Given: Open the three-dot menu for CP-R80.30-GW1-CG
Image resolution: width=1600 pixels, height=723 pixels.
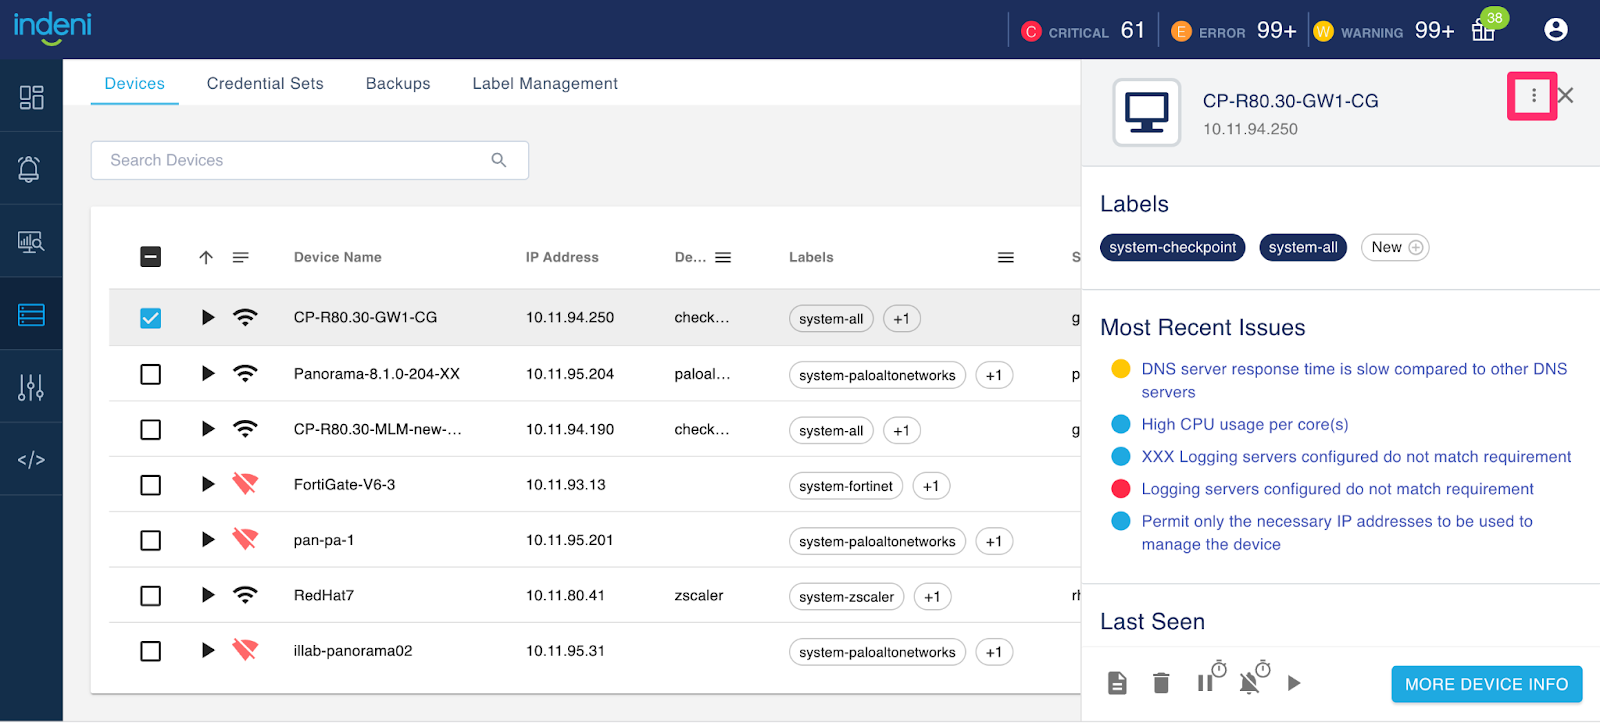Looking at the screenshot, I should pos(1533,96).
